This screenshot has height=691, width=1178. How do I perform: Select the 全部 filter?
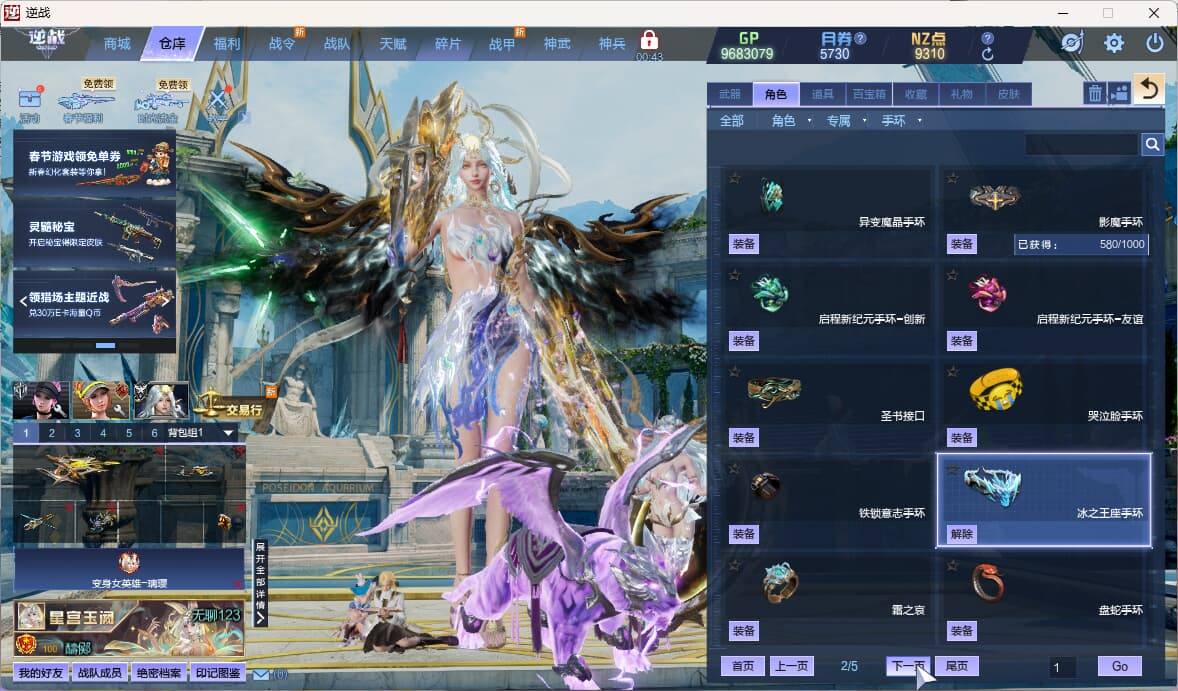[732, 120]
